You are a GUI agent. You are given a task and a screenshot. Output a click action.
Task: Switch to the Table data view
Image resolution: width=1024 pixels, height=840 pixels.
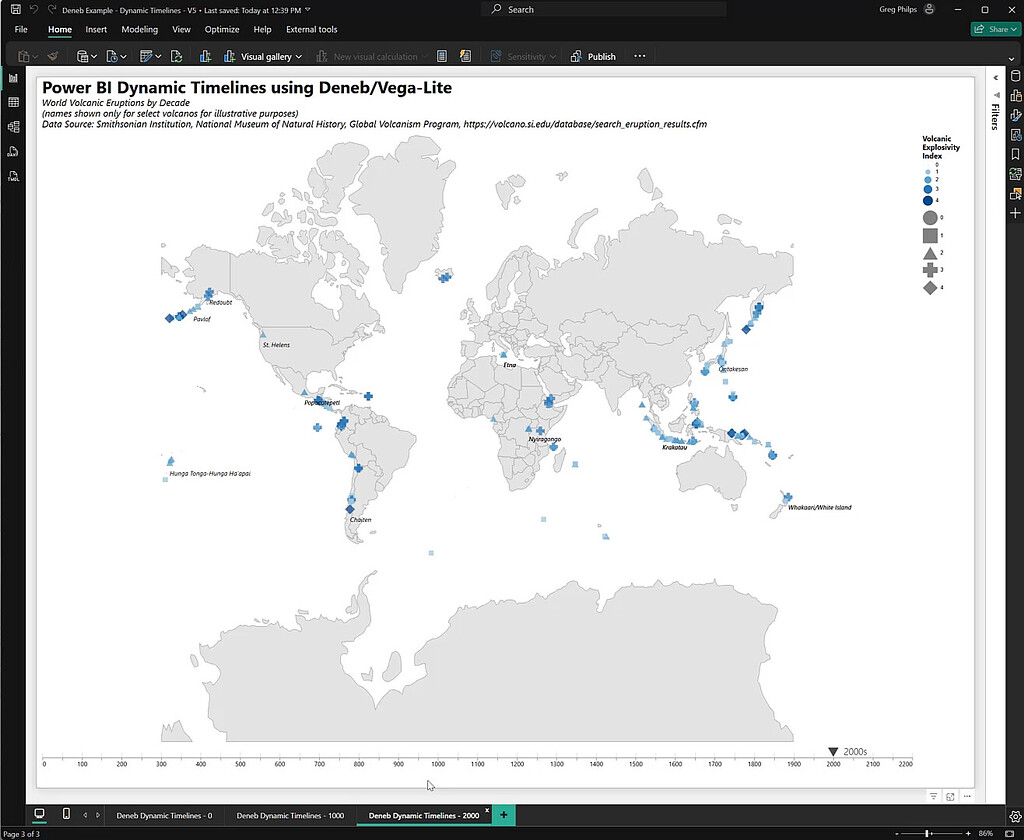click(x=13, y=102)
